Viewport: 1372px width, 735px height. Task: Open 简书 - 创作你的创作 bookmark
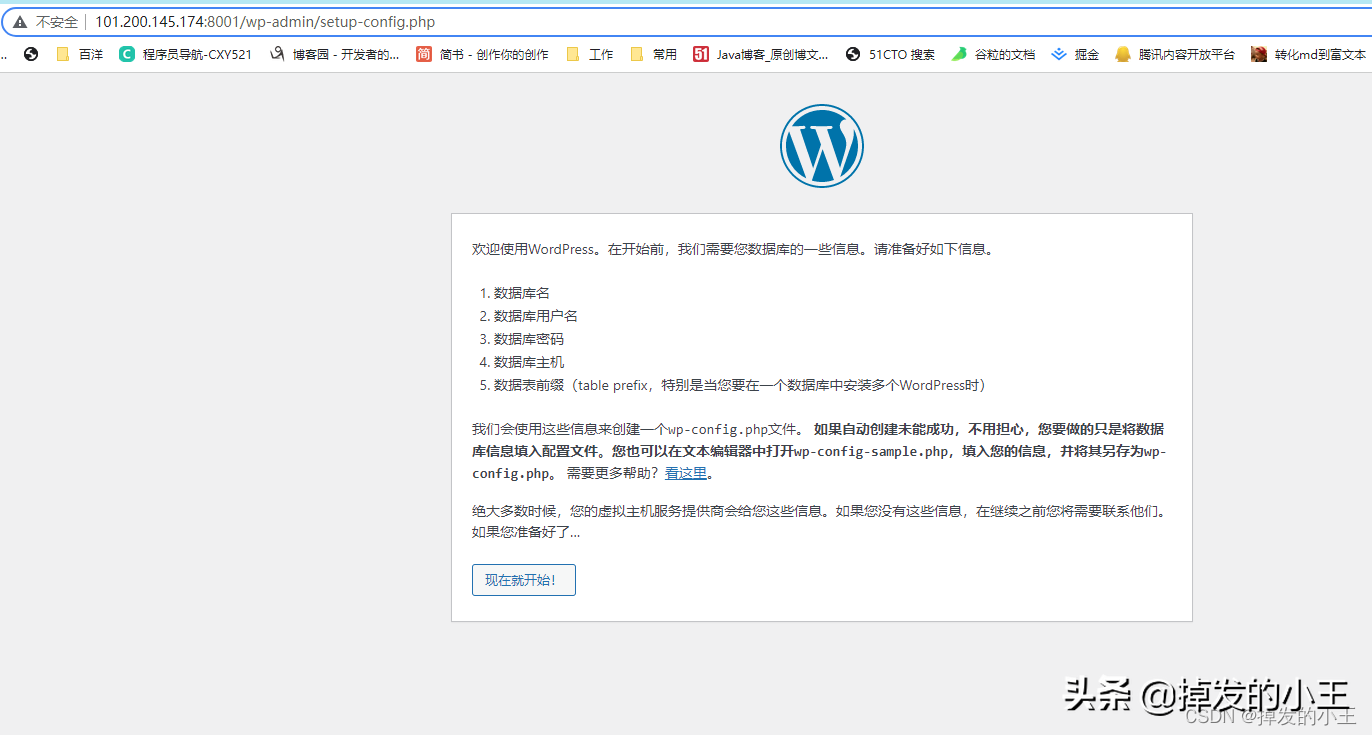tap(483, 55)
